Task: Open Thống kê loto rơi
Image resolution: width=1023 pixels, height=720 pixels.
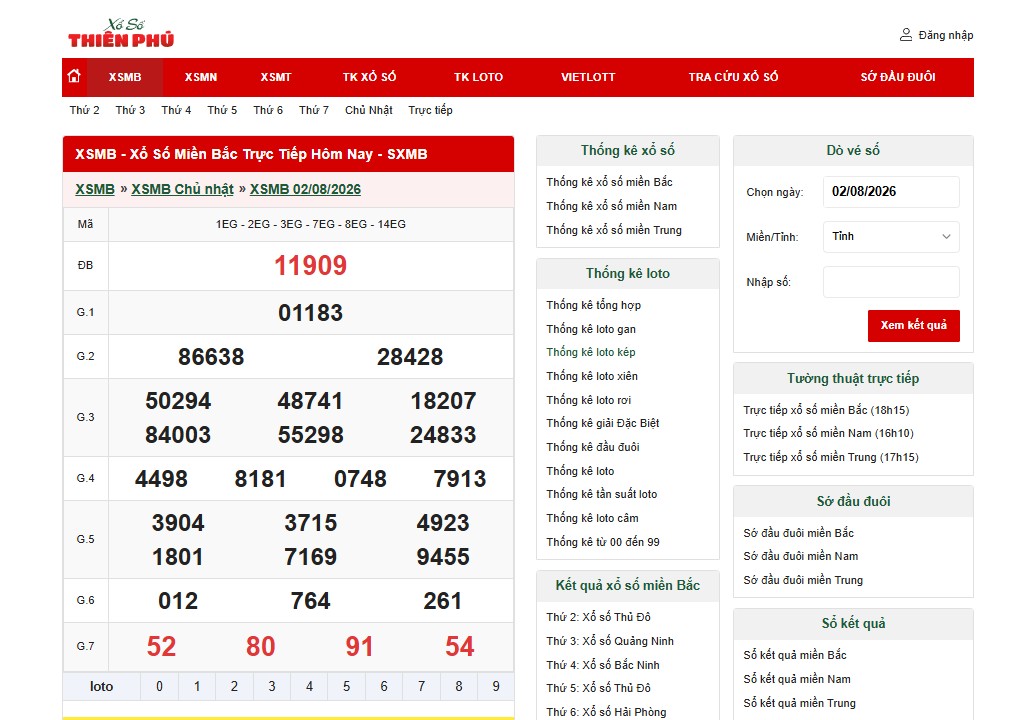Action: (x=588, y=400)
